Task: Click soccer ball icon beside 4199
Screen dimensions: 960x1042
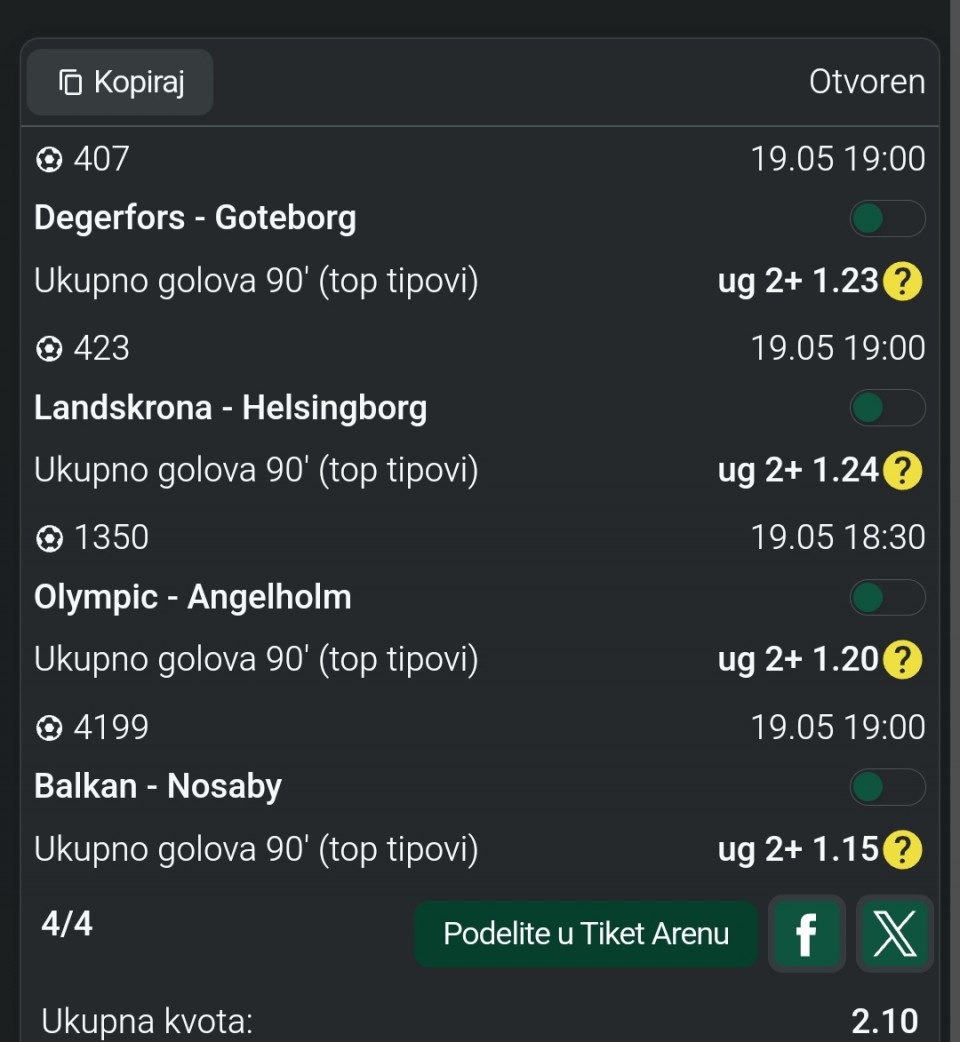Action: [49, 728]
